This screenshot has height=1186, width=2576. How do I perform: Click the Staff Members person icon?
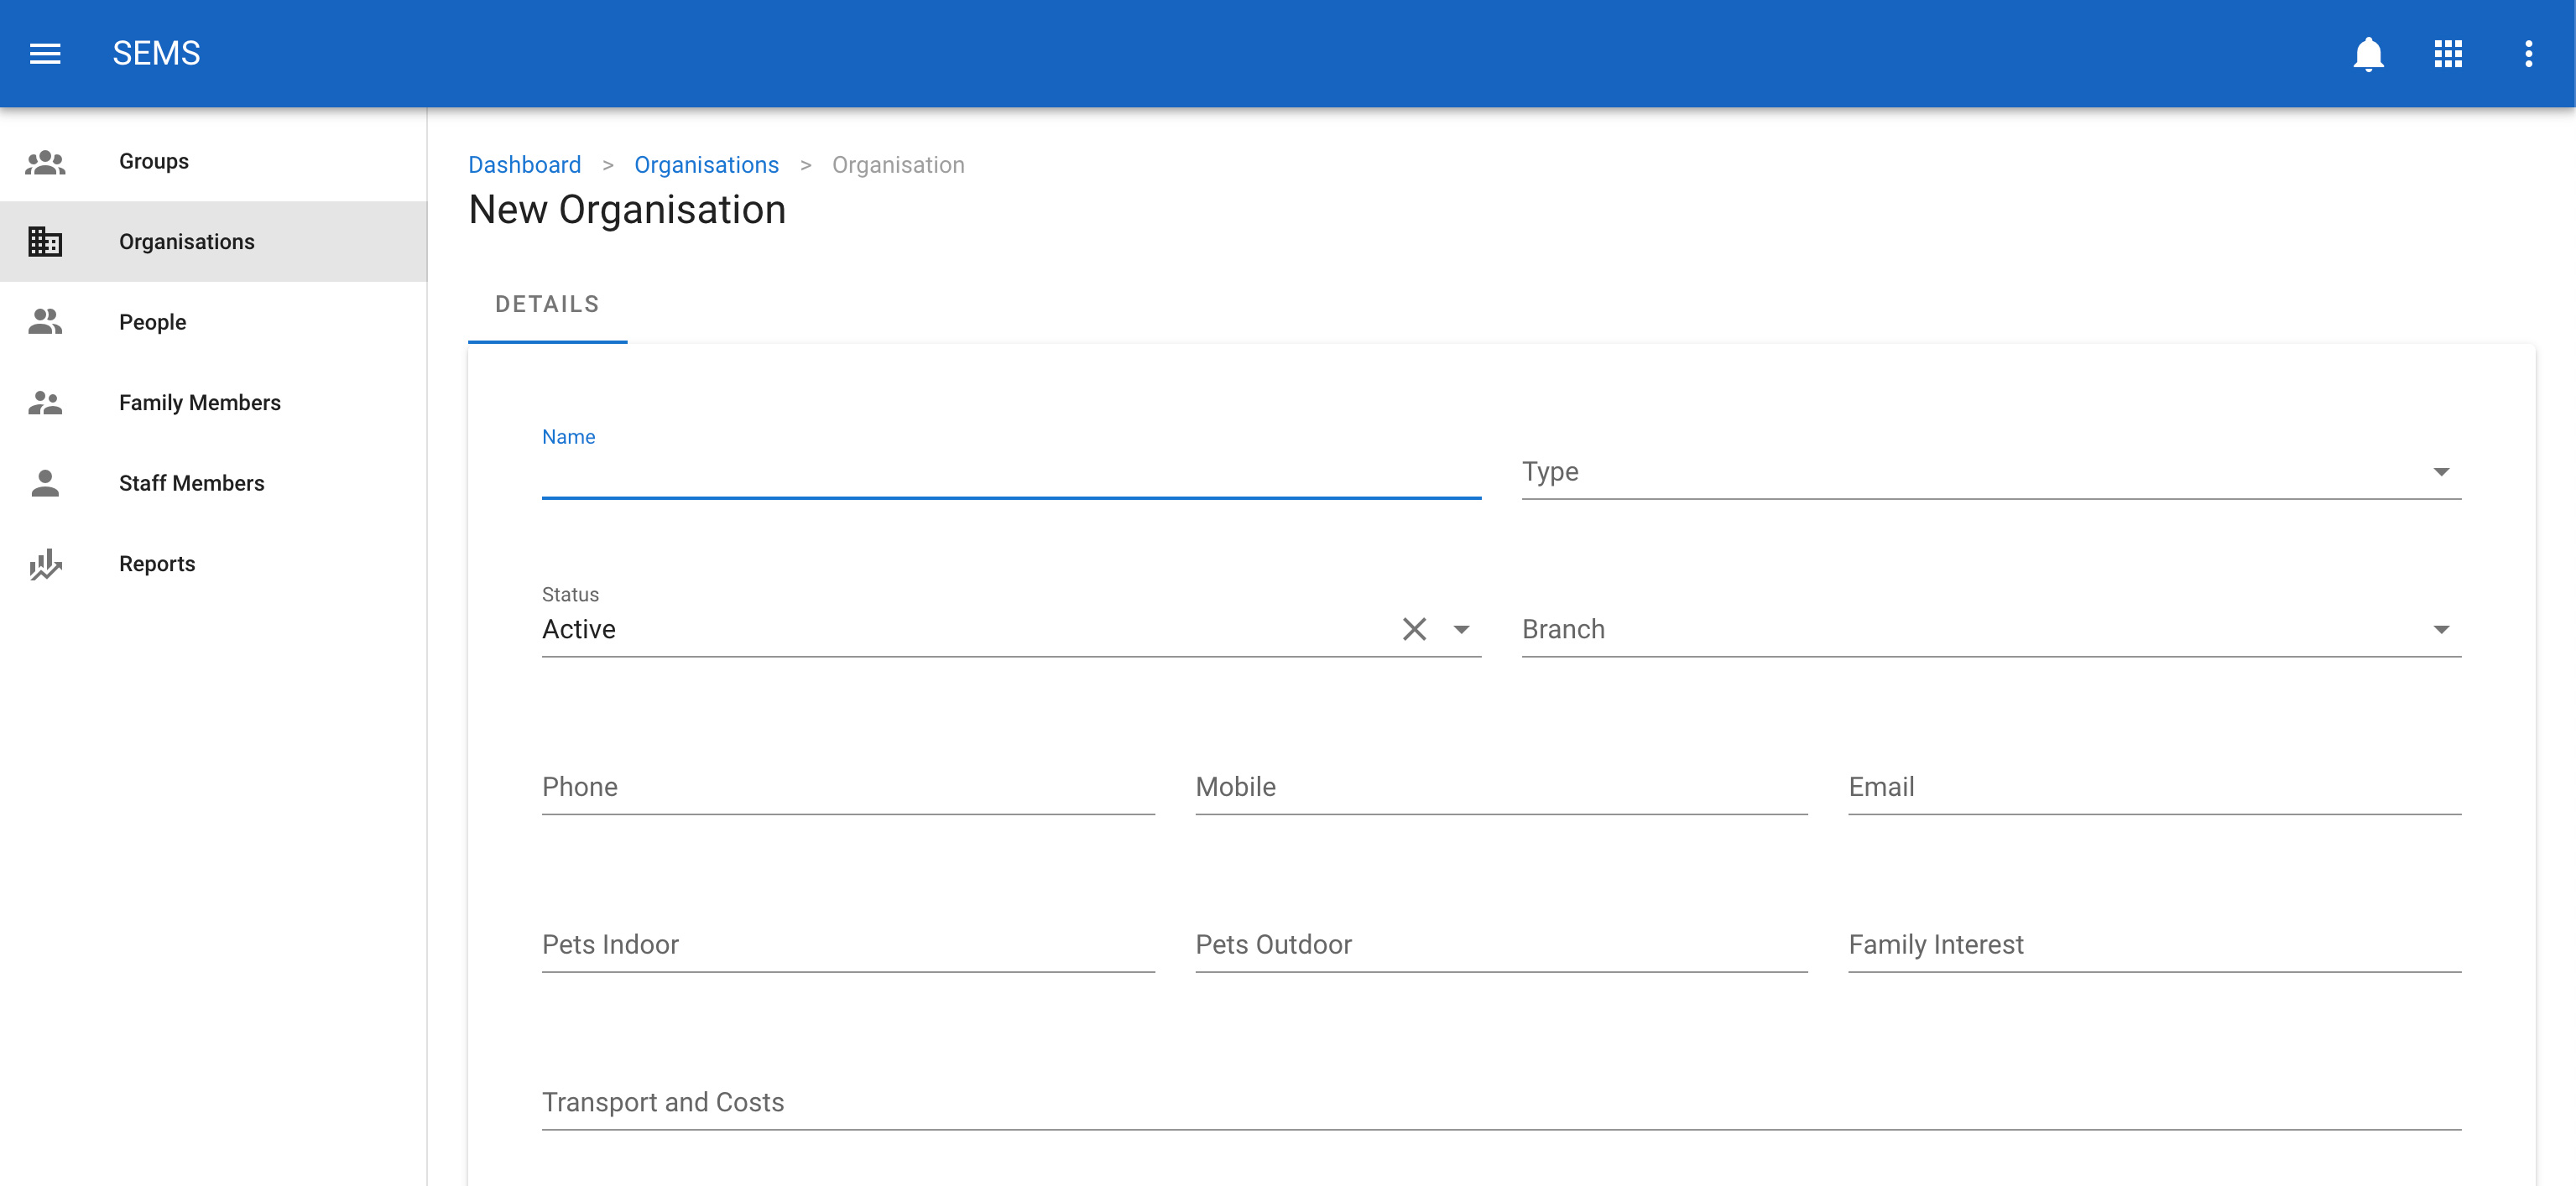45,483
